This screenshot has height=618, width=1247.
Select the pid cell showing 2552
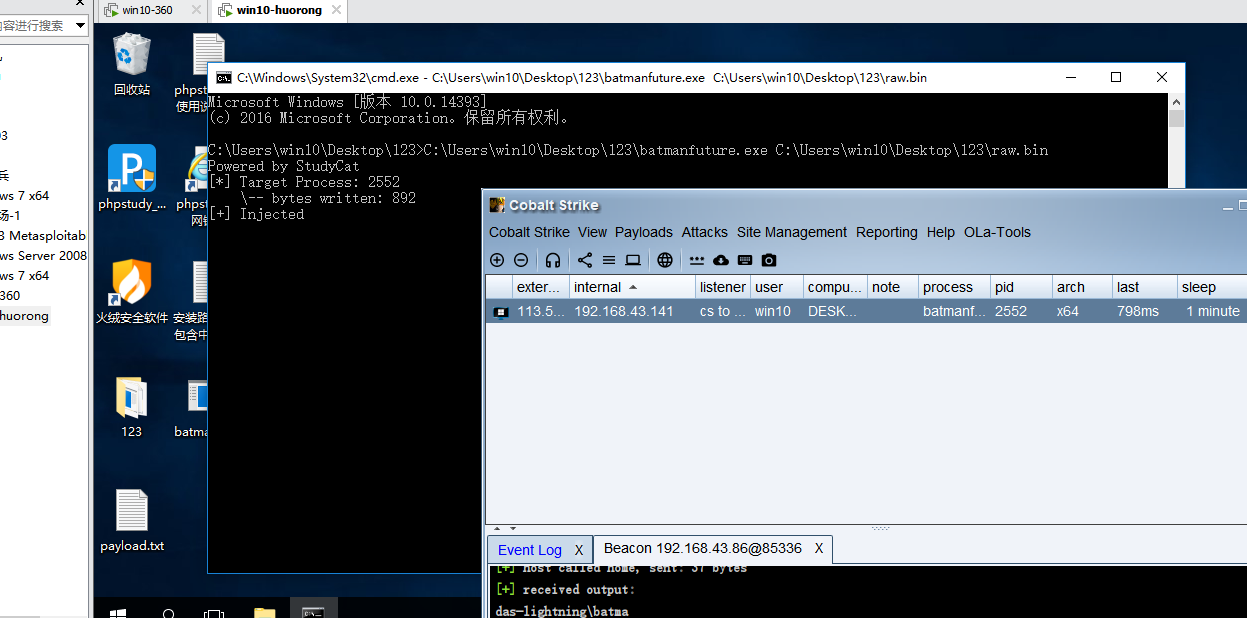click(x=1021, y=312)
